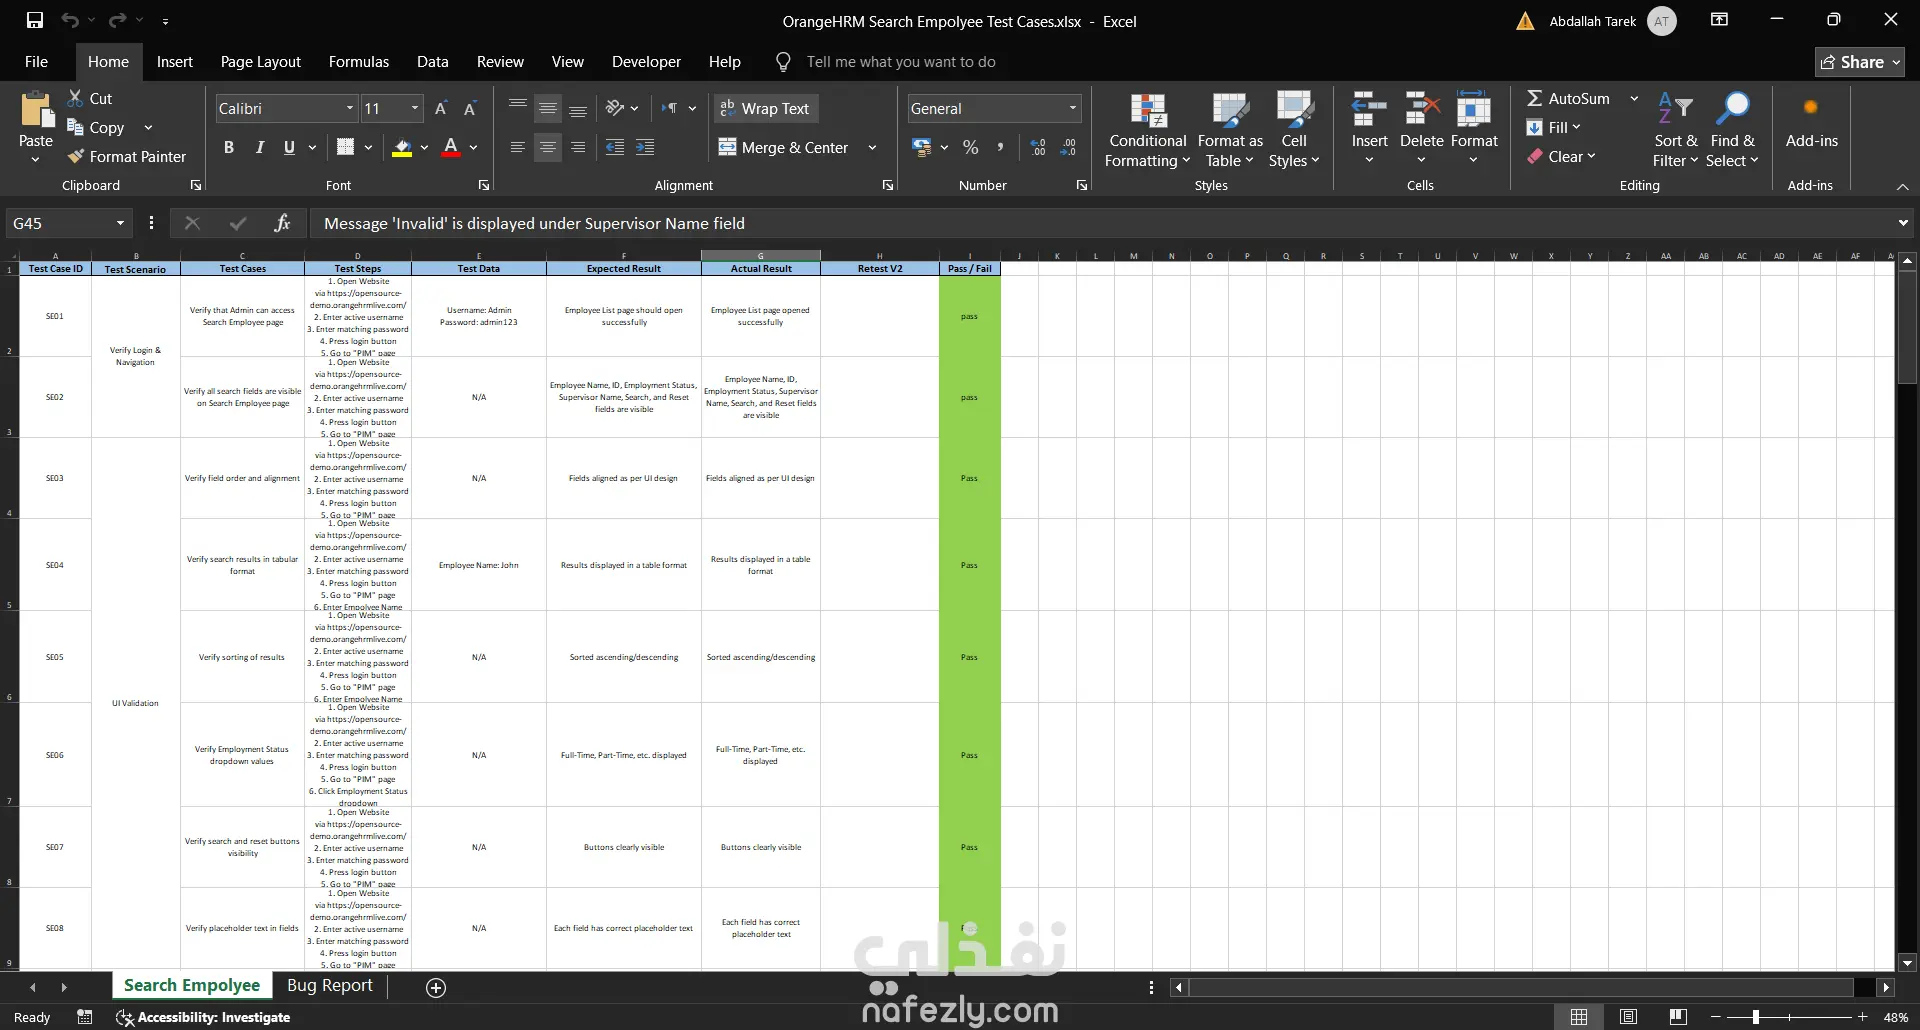Click the AutoSum button
This screenshot has width=1920, height=1030.
(x=1569, y=98)
